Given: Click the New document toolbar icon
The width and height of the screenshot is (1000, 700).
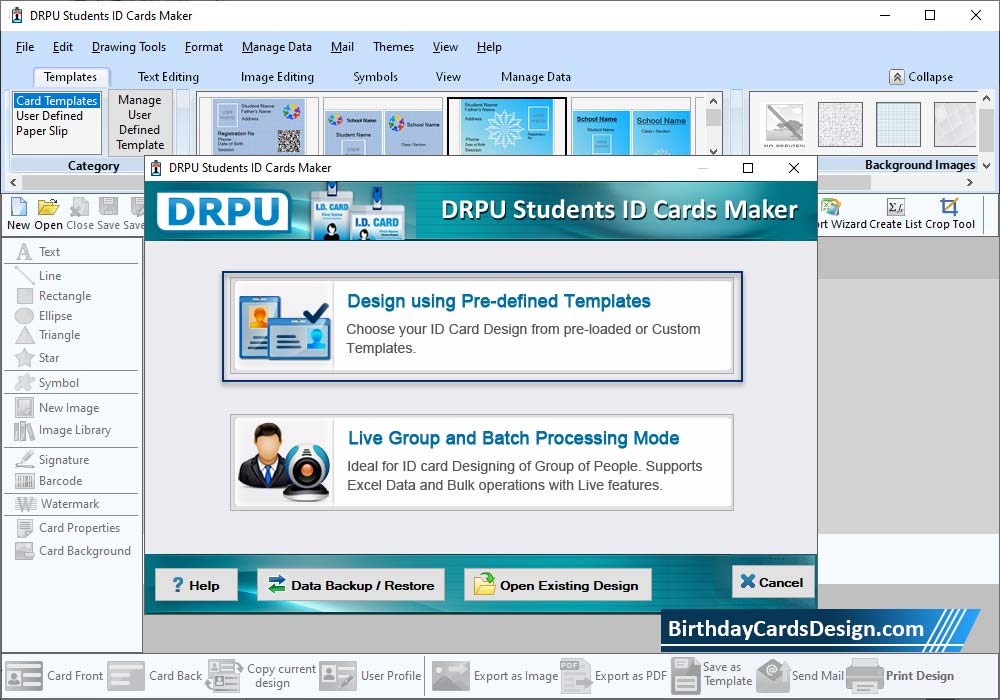Looking at the screenshot, I should pos(18,214).
